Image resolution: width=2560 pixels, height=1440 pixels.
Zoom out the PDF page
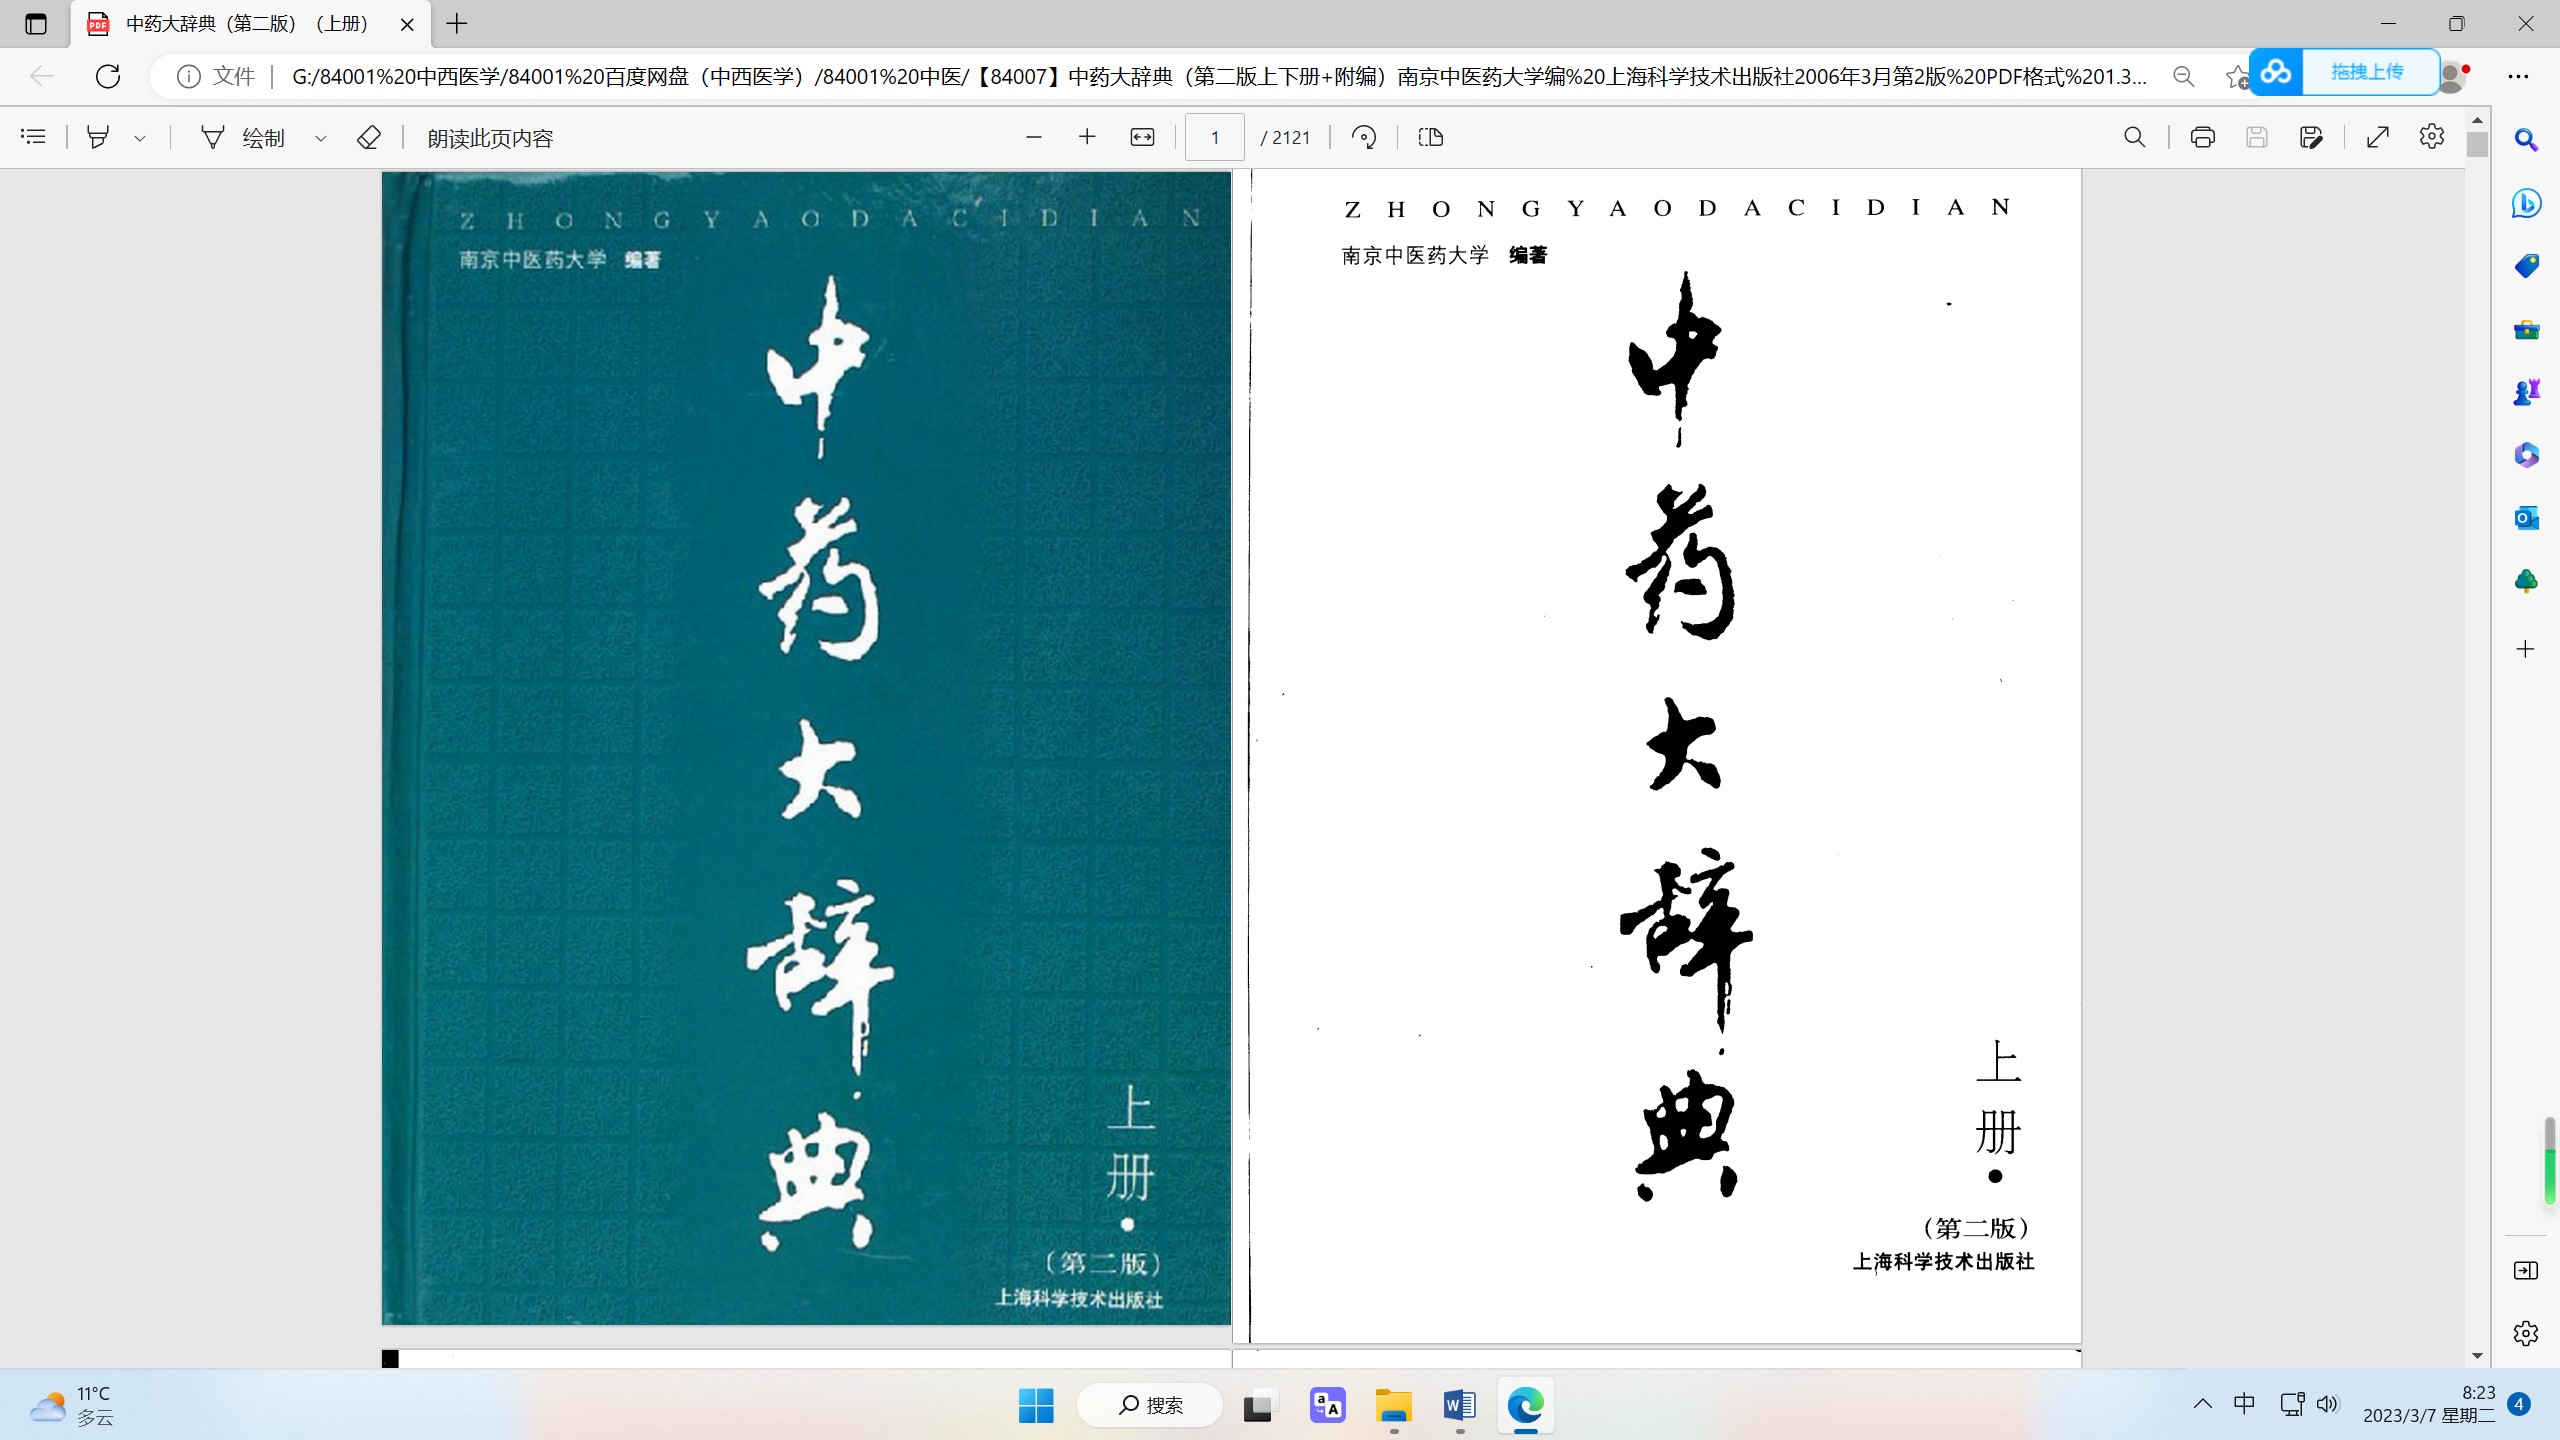pyautogui.click(x=1034, y=137)
